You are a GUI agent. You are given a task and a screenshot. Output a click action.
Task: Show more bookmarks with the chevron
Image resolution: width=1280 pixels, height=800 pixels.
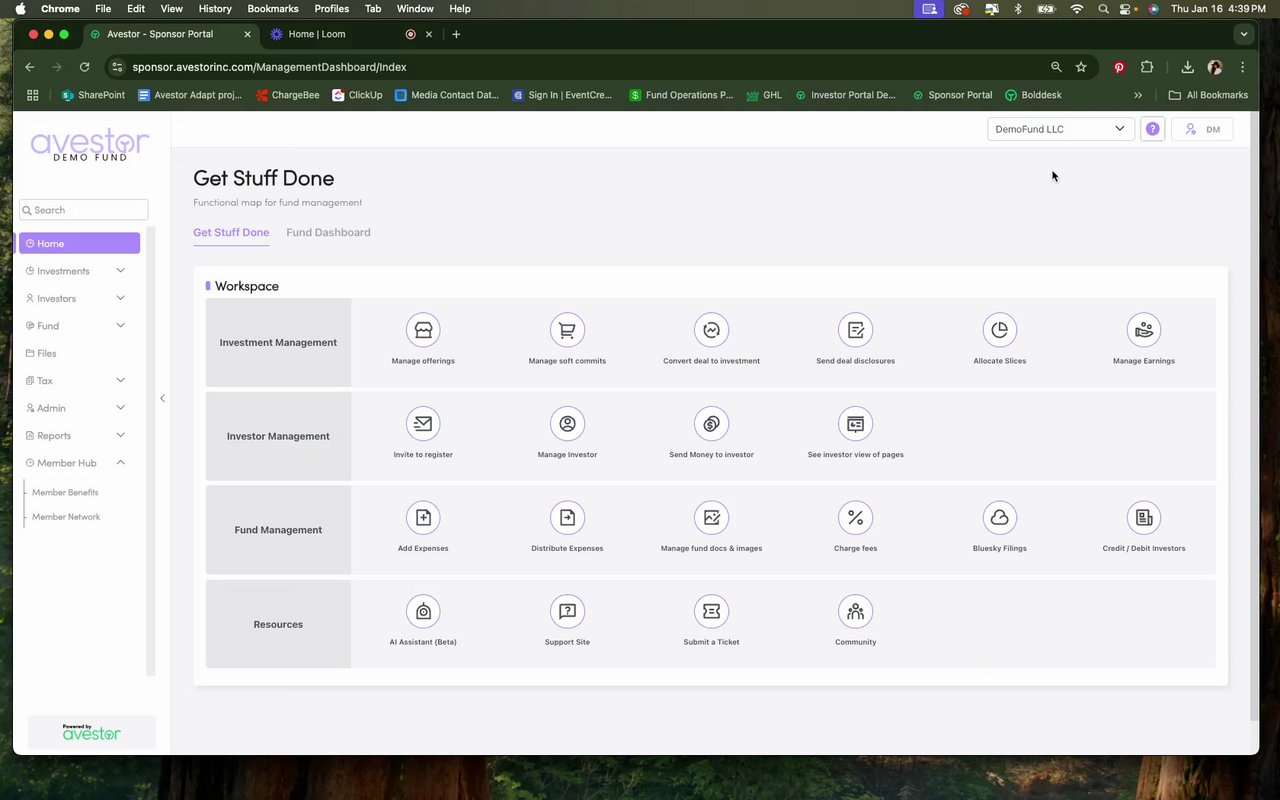click(x=1138, y=95)
